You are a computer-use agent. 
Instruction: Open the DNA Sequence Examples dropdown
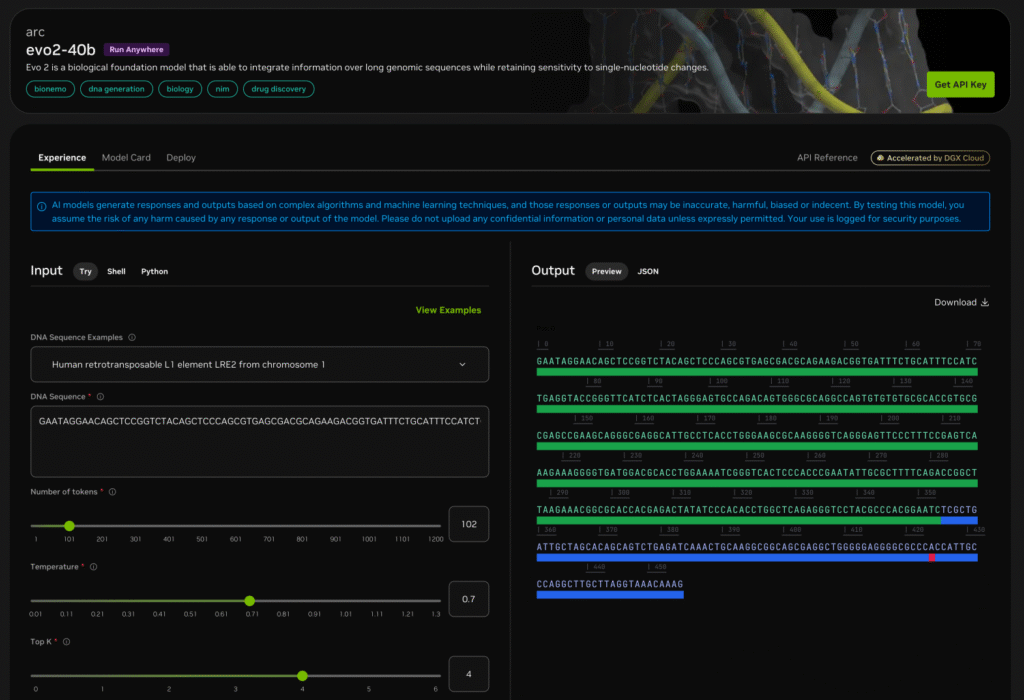pos(260,365)
